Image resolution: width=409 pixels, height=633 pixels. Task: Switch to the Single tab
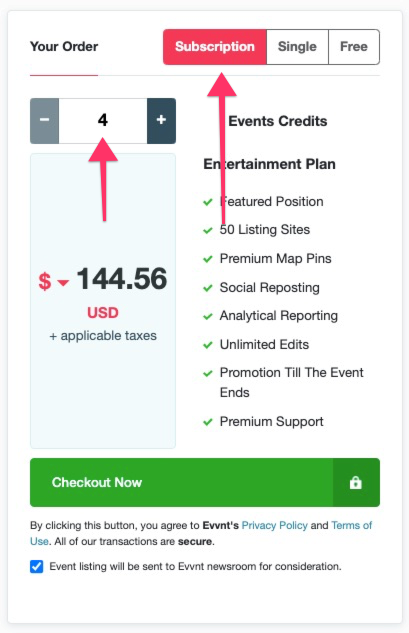[x=297, y=47]
